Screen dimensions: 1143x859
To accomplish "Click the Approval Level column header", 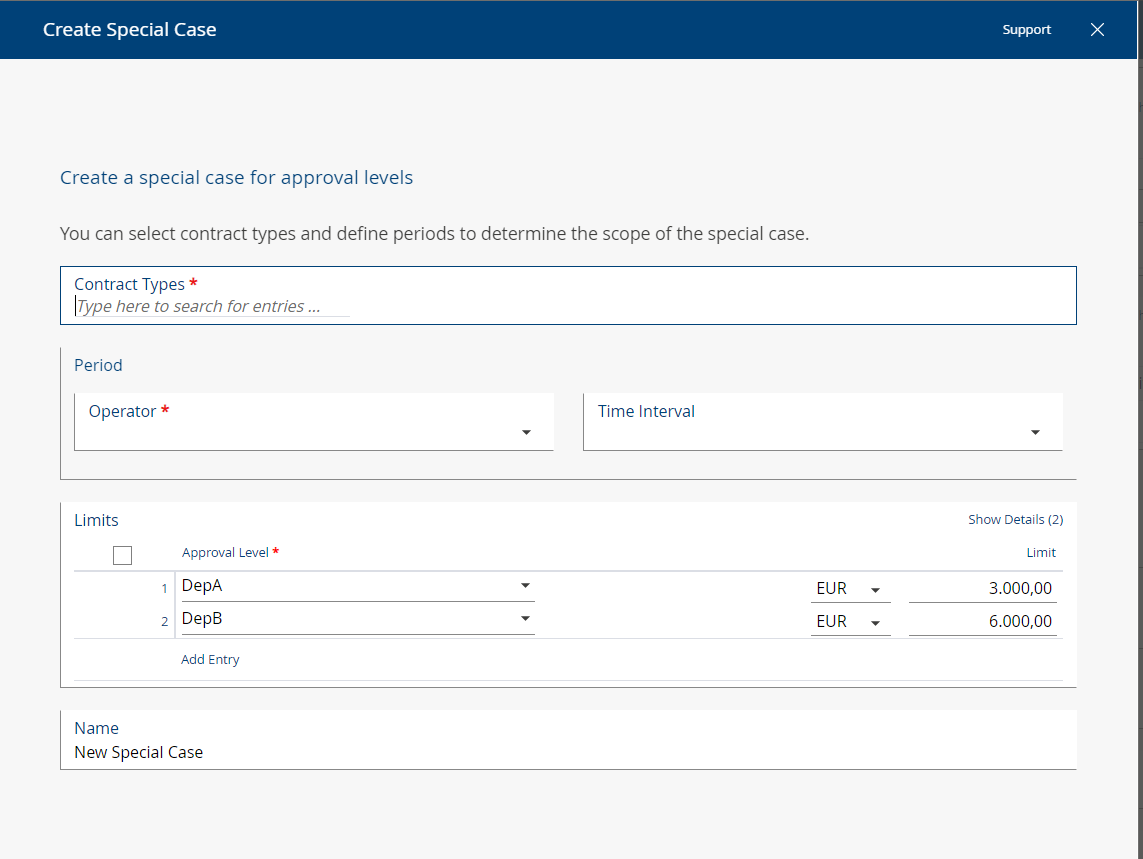I will pos(225,553).
